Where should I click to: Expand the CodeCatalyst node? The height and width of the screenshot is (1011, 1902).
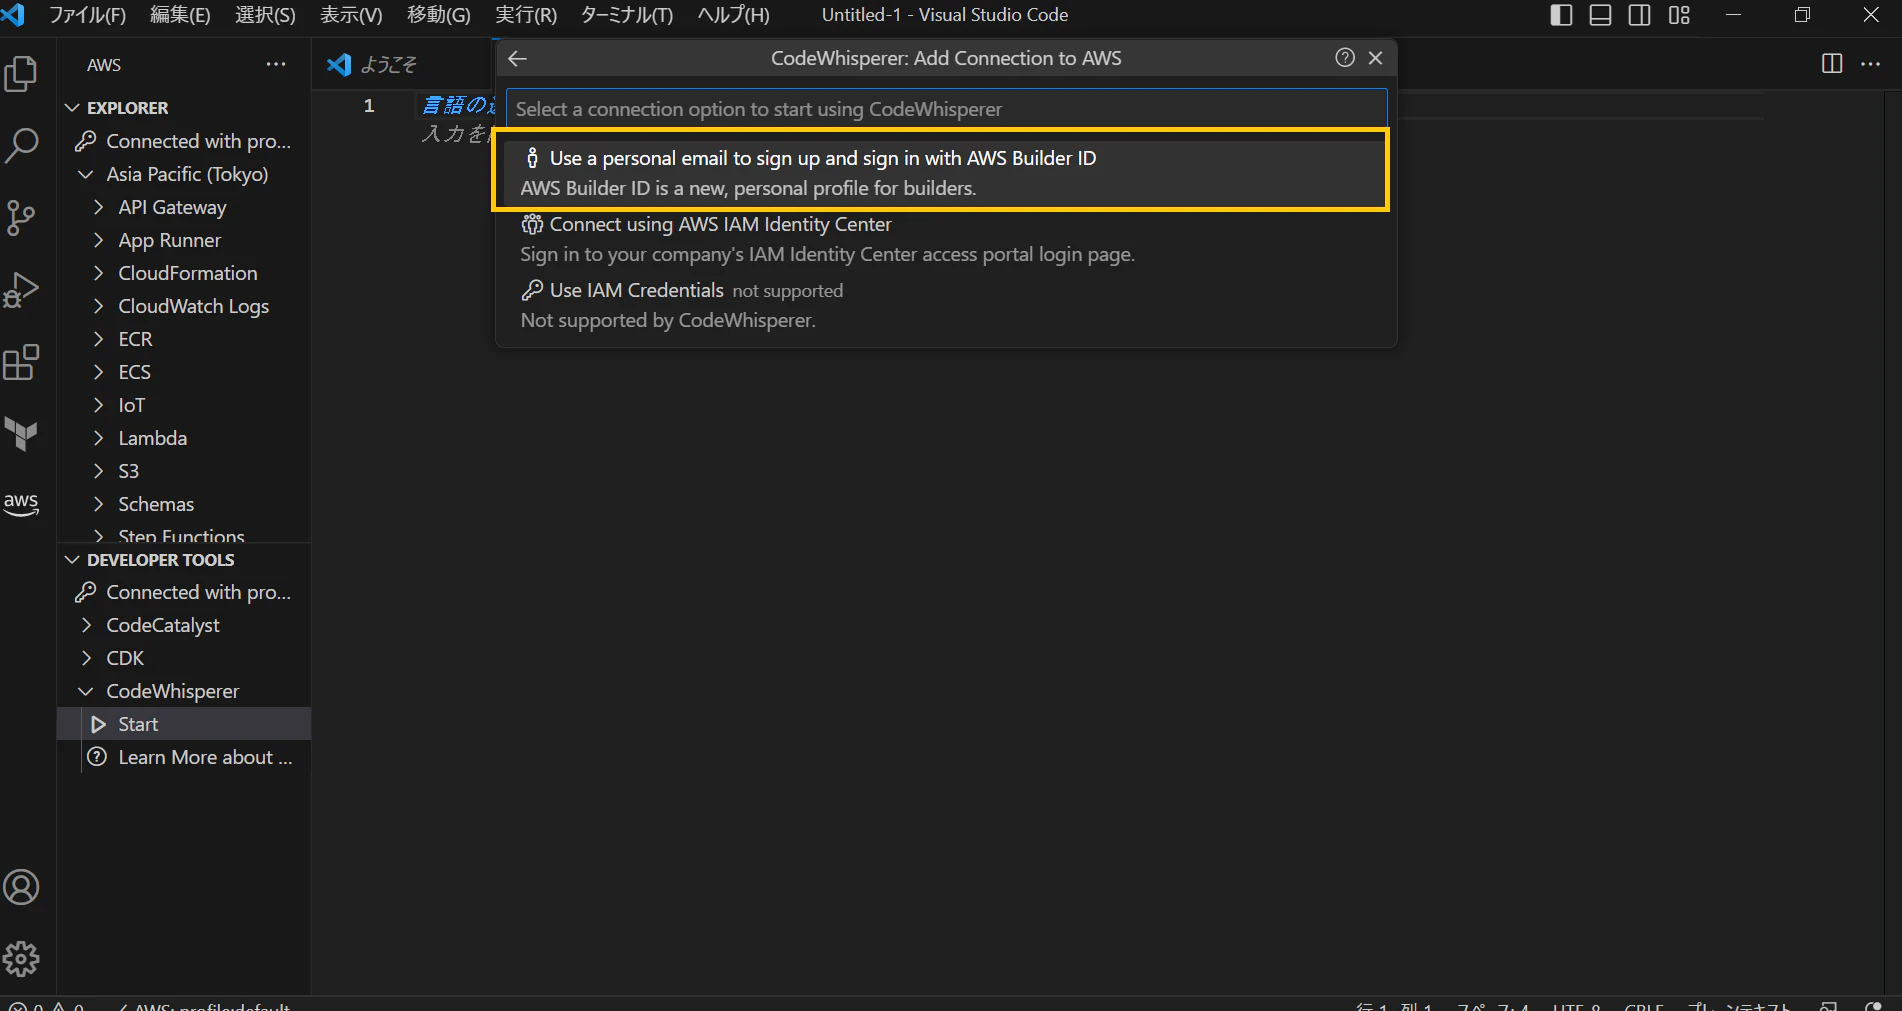(x=86, y=625)
